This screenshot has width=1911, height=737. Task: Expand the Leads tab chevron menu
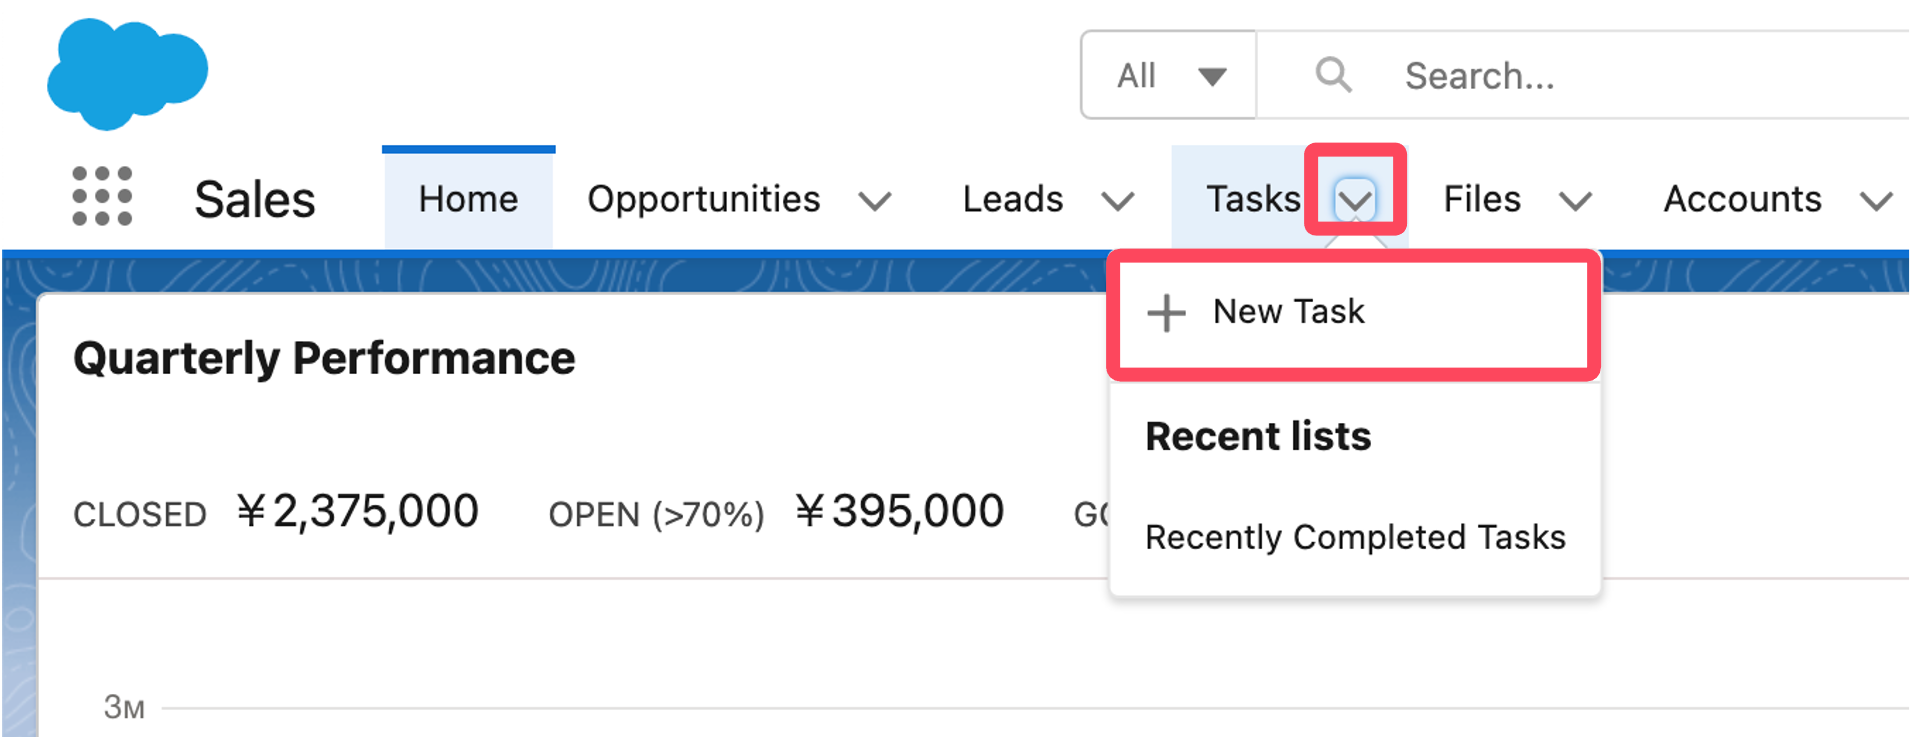(x=1117, y=201)
